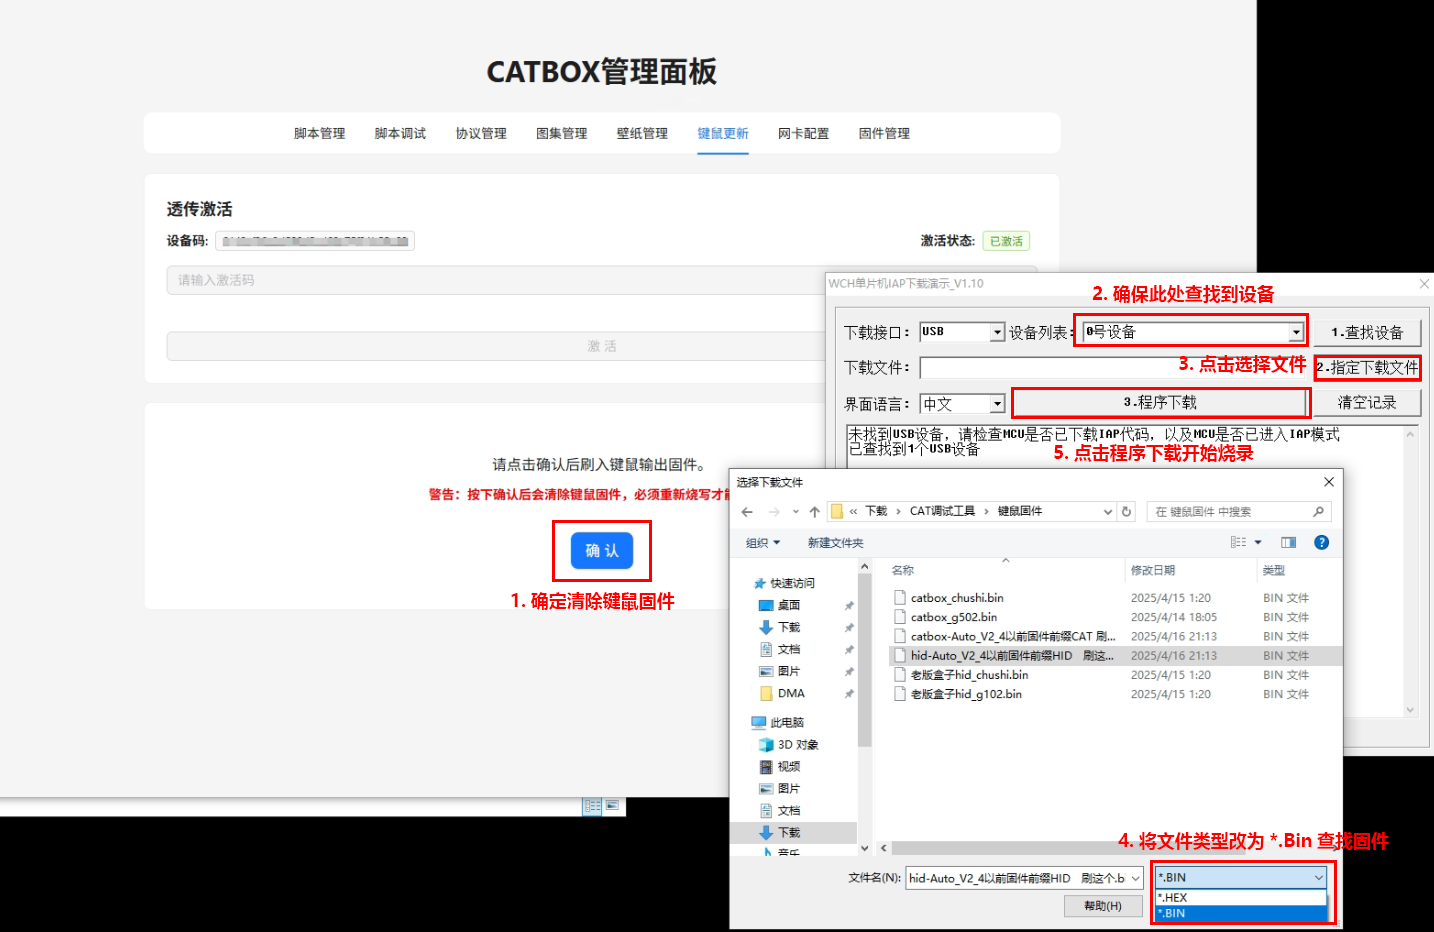This screenshot has width=1434, height=932.
Task: Click the search magnifier icon in file dialog
Action: [x=1318, y=512]
